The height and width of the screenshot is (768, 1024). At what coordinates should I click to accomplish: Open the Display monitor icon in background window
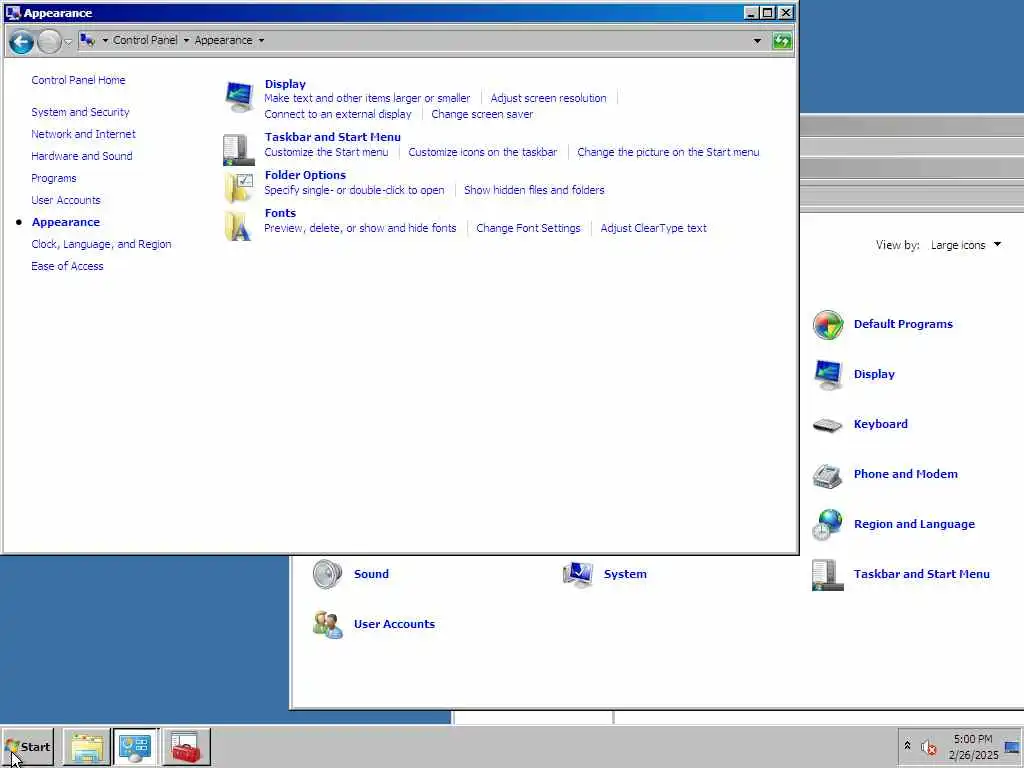coord(828,374)
